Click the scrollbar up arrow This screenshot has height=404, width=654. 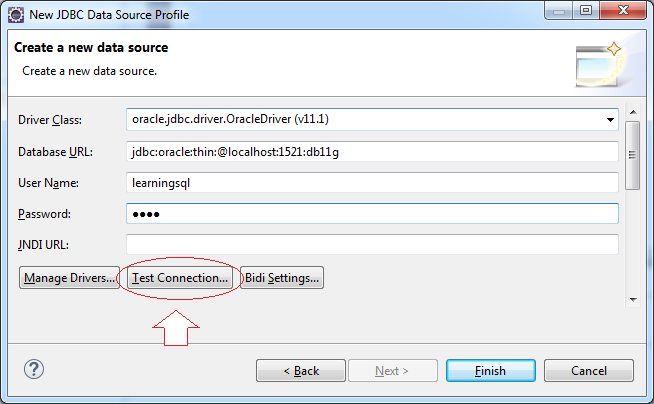(x=633, y=112)
